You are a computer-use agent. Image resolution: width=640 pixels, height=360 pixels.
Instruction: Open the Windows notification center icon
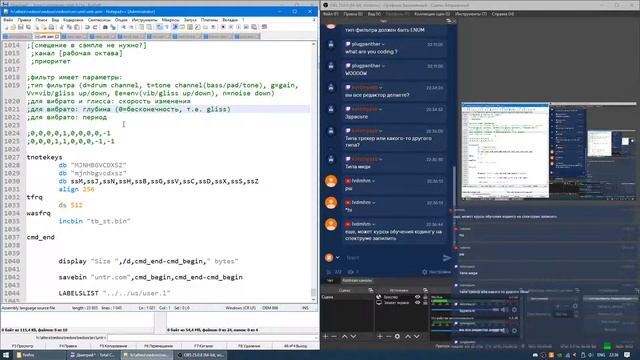[x=627, y=355]
